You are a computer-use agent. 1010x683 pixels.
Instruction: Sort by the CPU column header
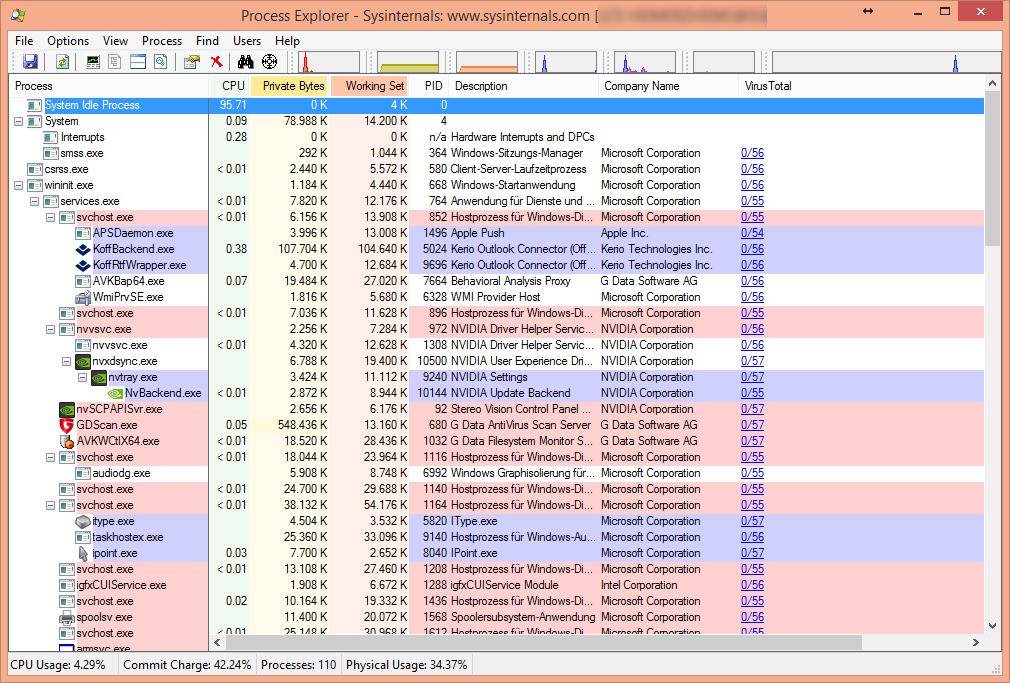pos(230,86)
